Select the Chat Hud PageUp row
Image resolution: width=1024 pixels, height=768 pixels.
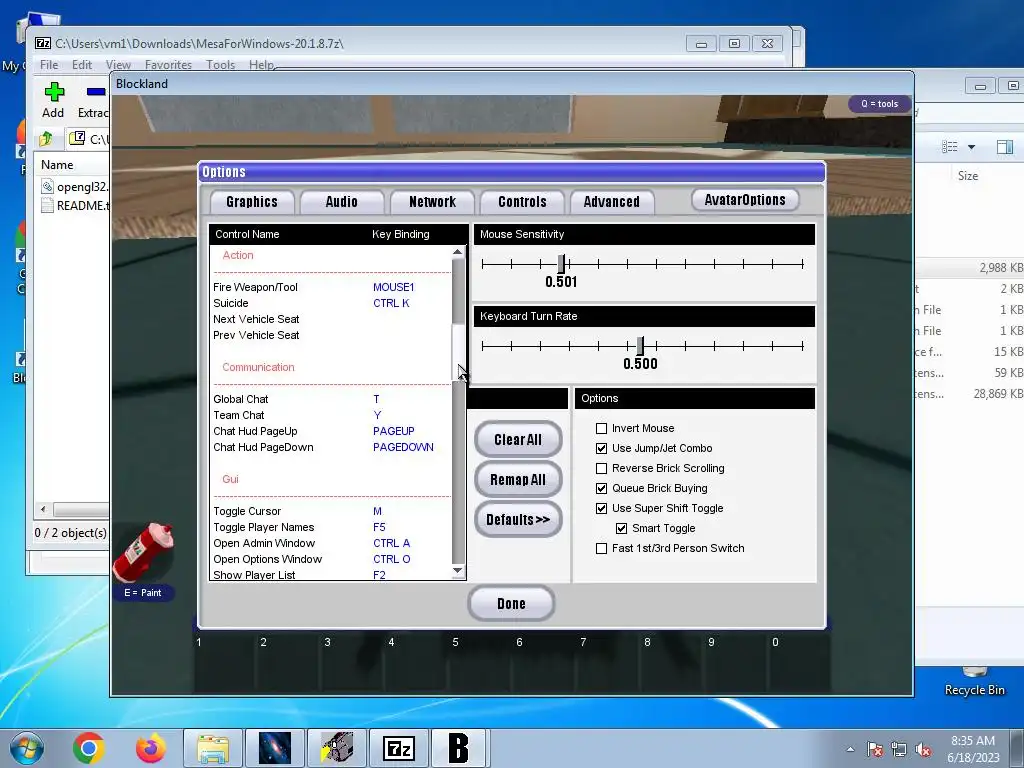[330, 431]
